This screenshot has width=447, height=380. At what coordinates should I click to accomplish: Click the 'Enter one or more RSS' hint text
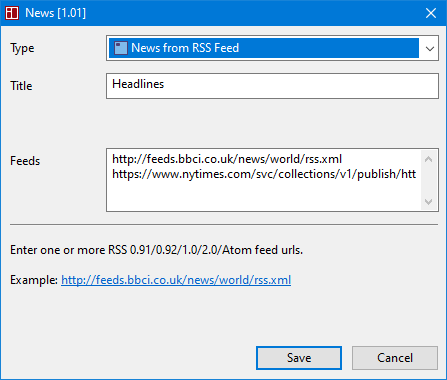[156, 250]
